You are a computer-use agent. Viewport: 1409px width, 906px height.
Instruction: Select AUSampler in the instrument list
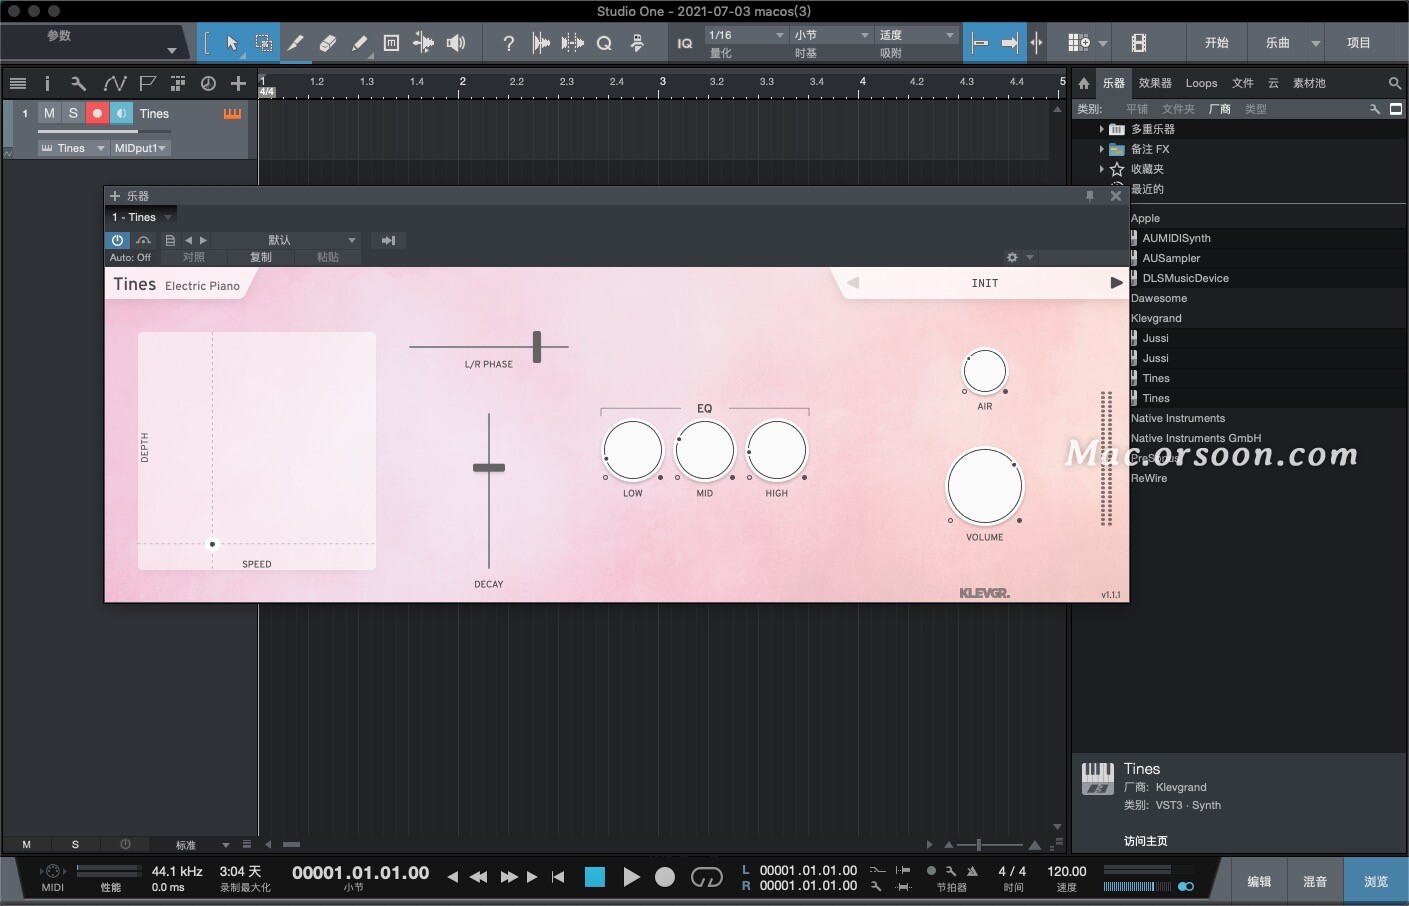[x=1171, y=258]
